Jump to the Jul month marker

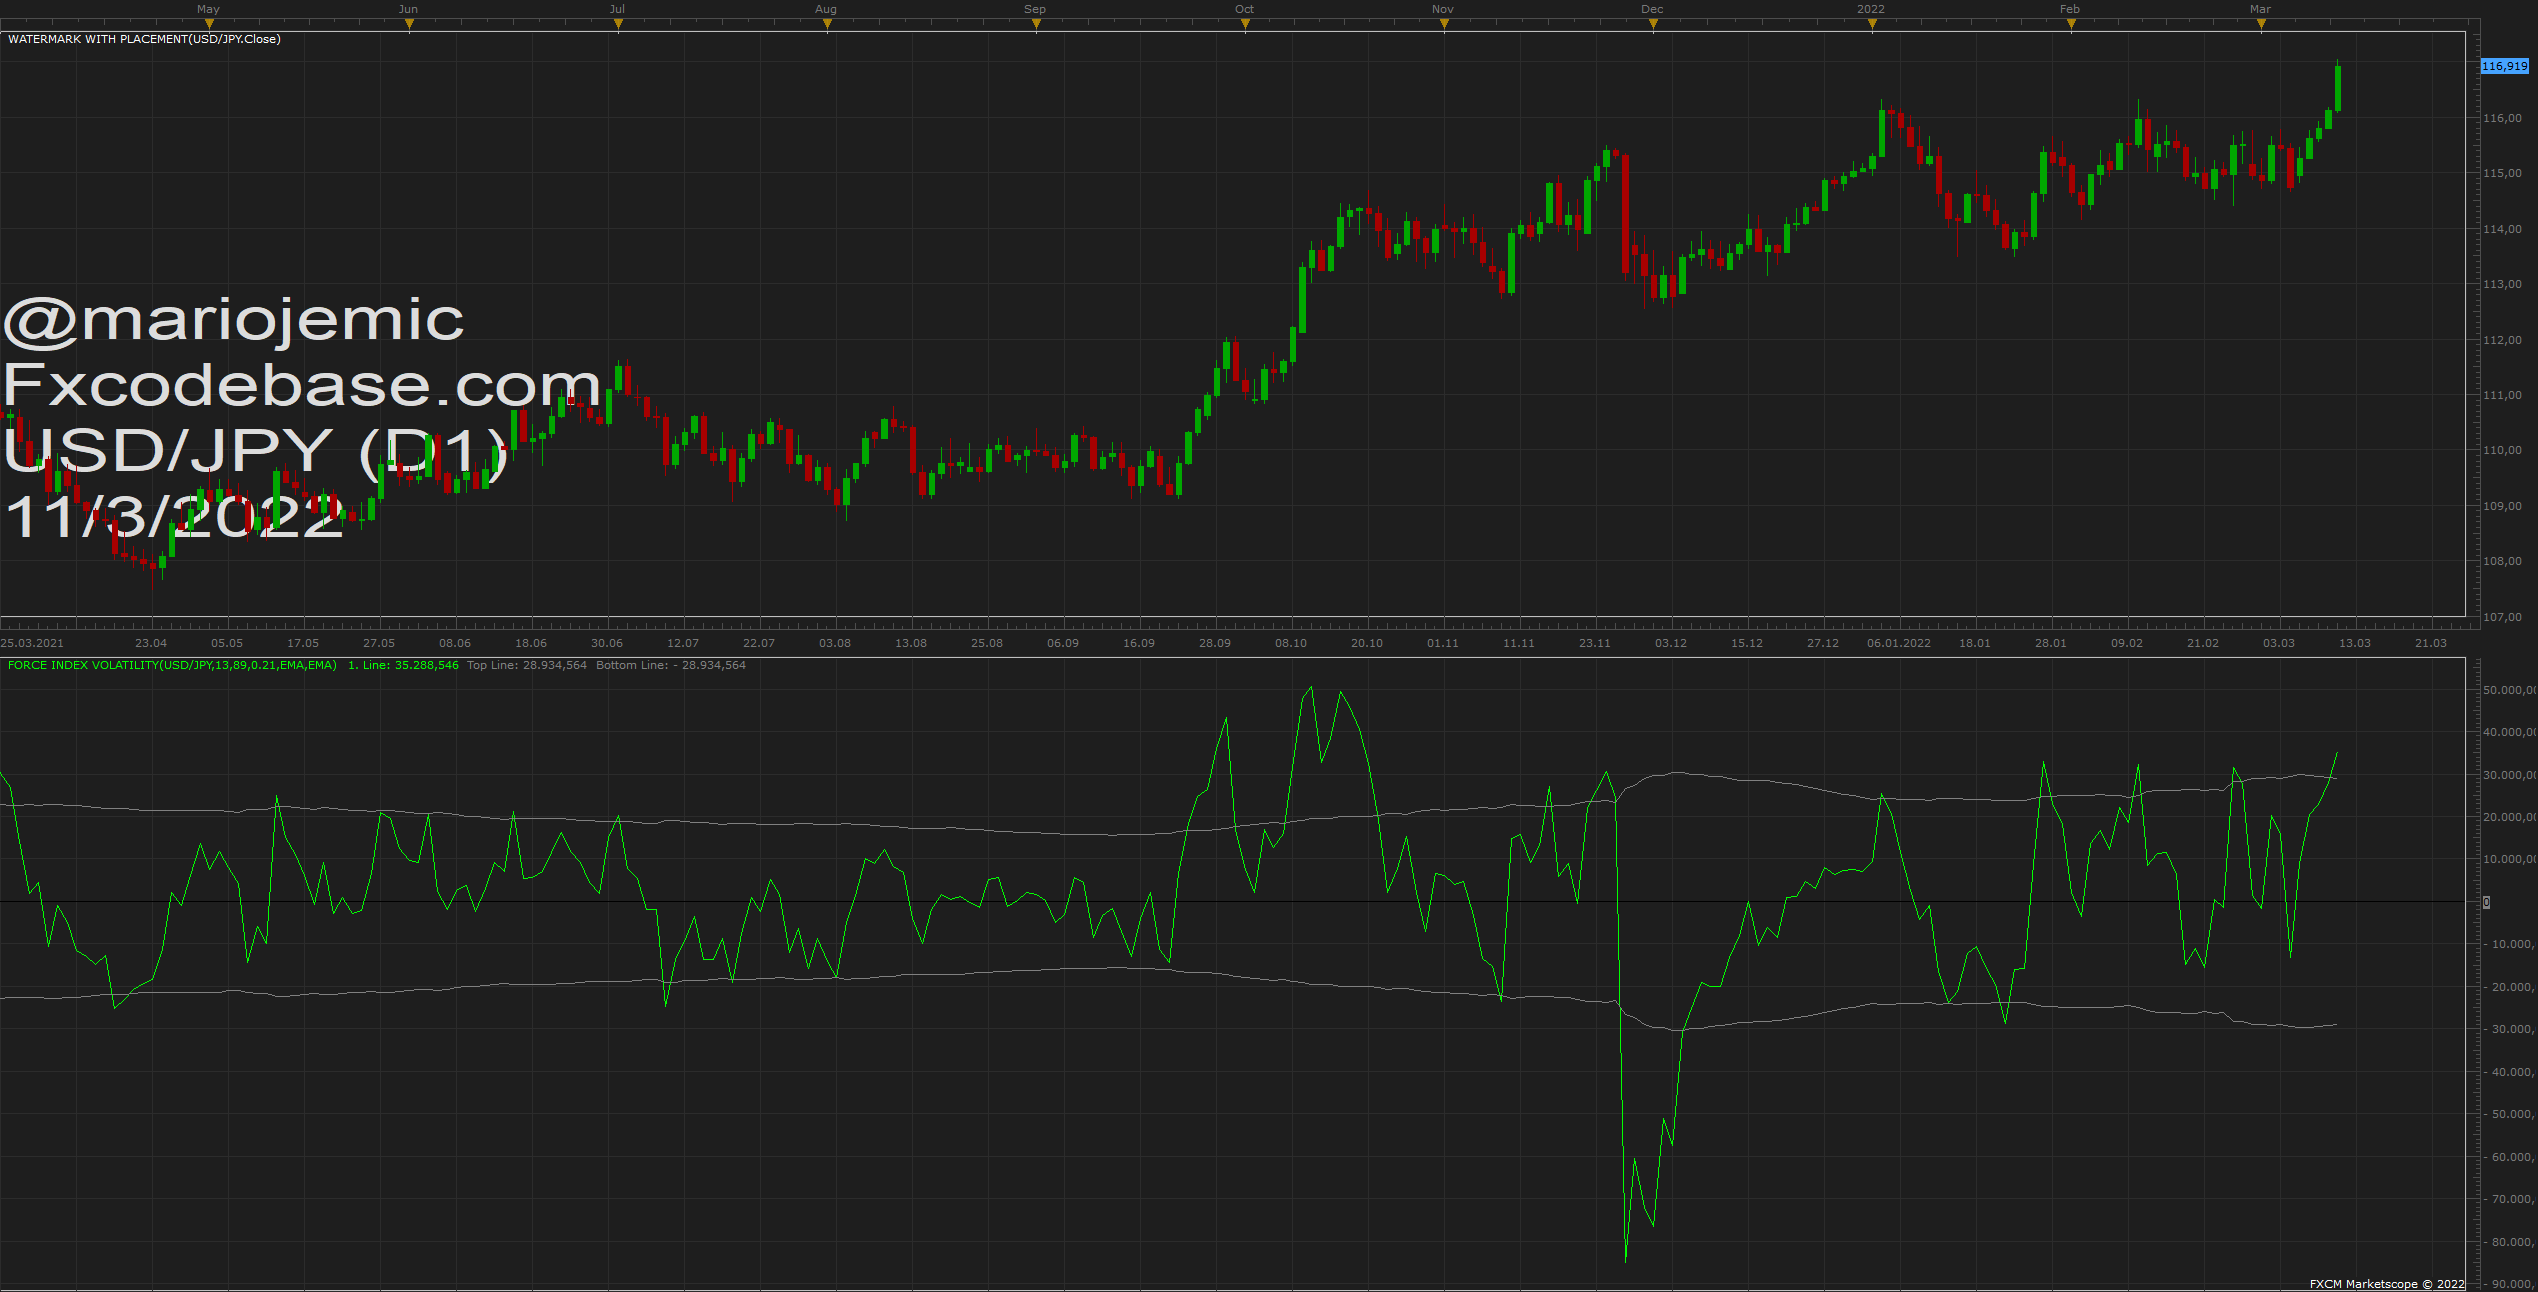coord(617,9)
